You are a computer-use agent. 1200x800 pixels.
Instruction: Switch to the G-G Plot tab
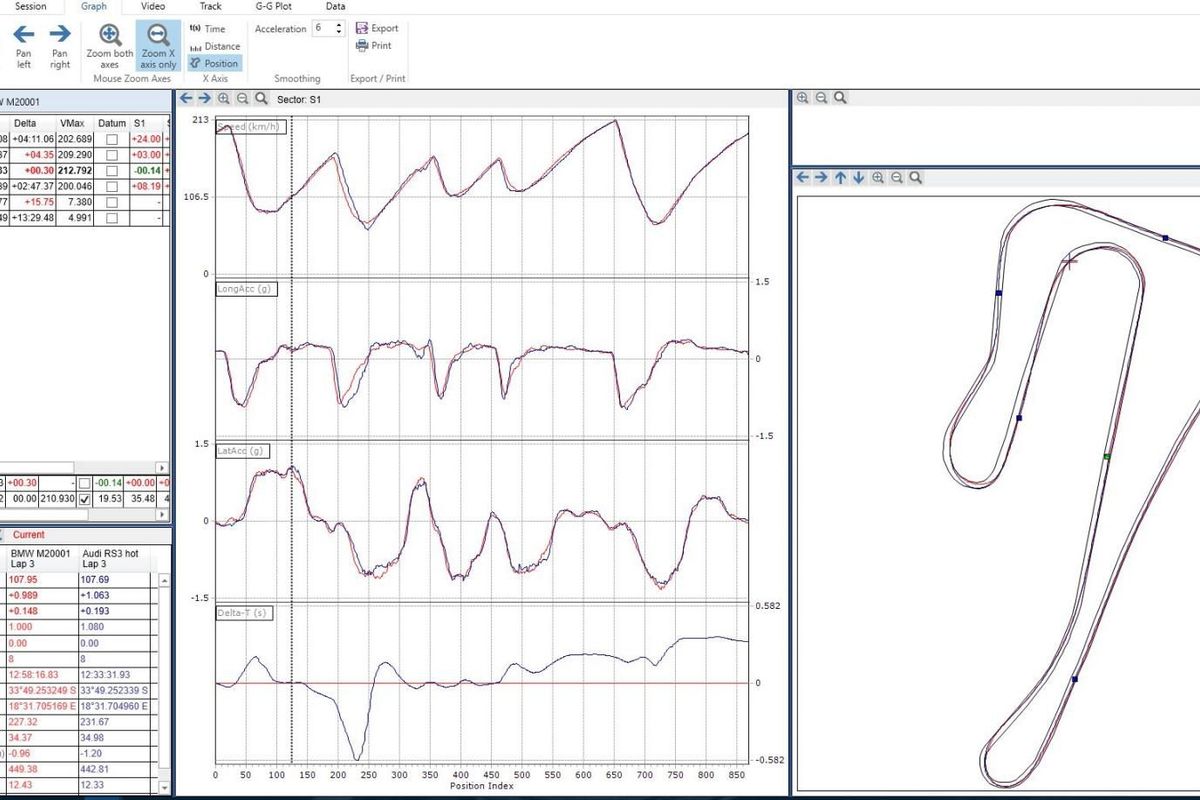(x=273, y=6)
